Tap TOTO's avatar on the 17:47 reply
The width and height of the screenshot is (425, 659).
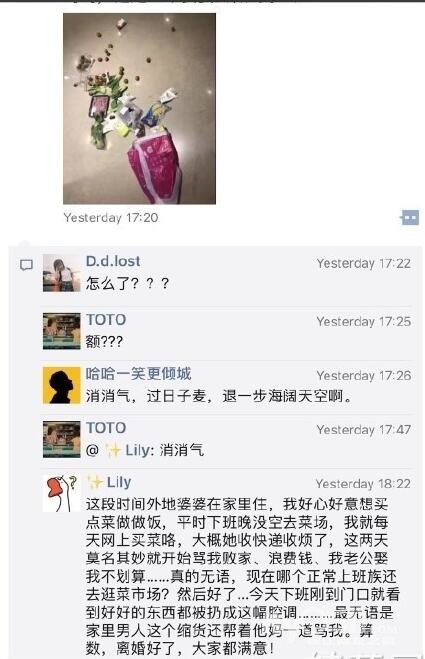click(x=61, y=439)
